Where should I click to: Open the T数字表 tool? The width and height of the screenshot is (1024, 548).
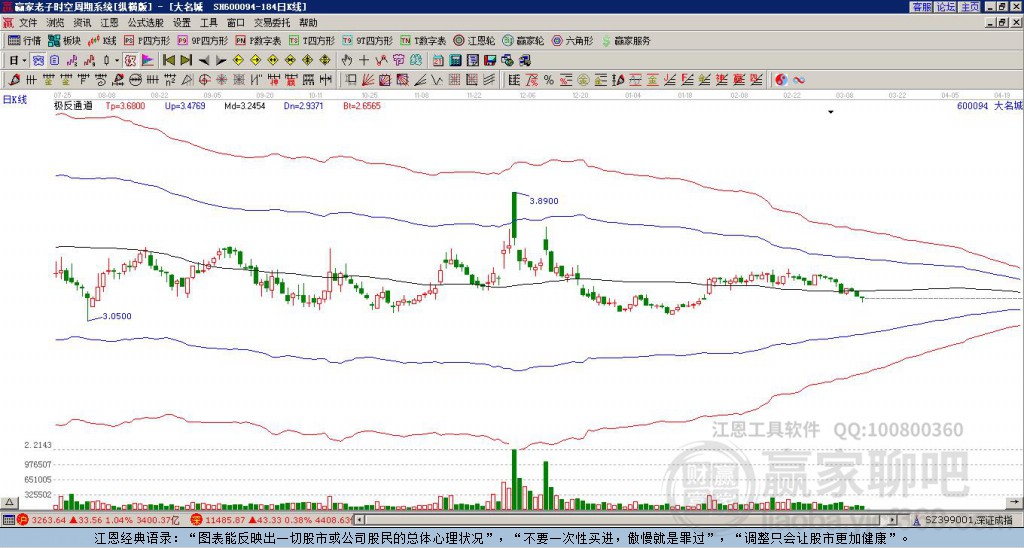(x=423, y=40)
